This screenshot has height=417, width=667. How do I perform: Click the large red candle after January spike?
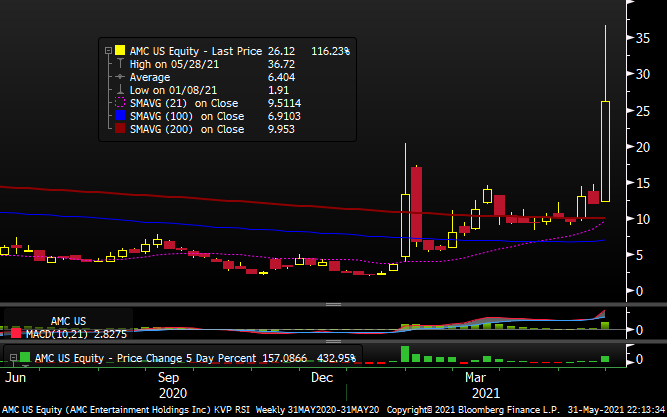tap(416, 204)
